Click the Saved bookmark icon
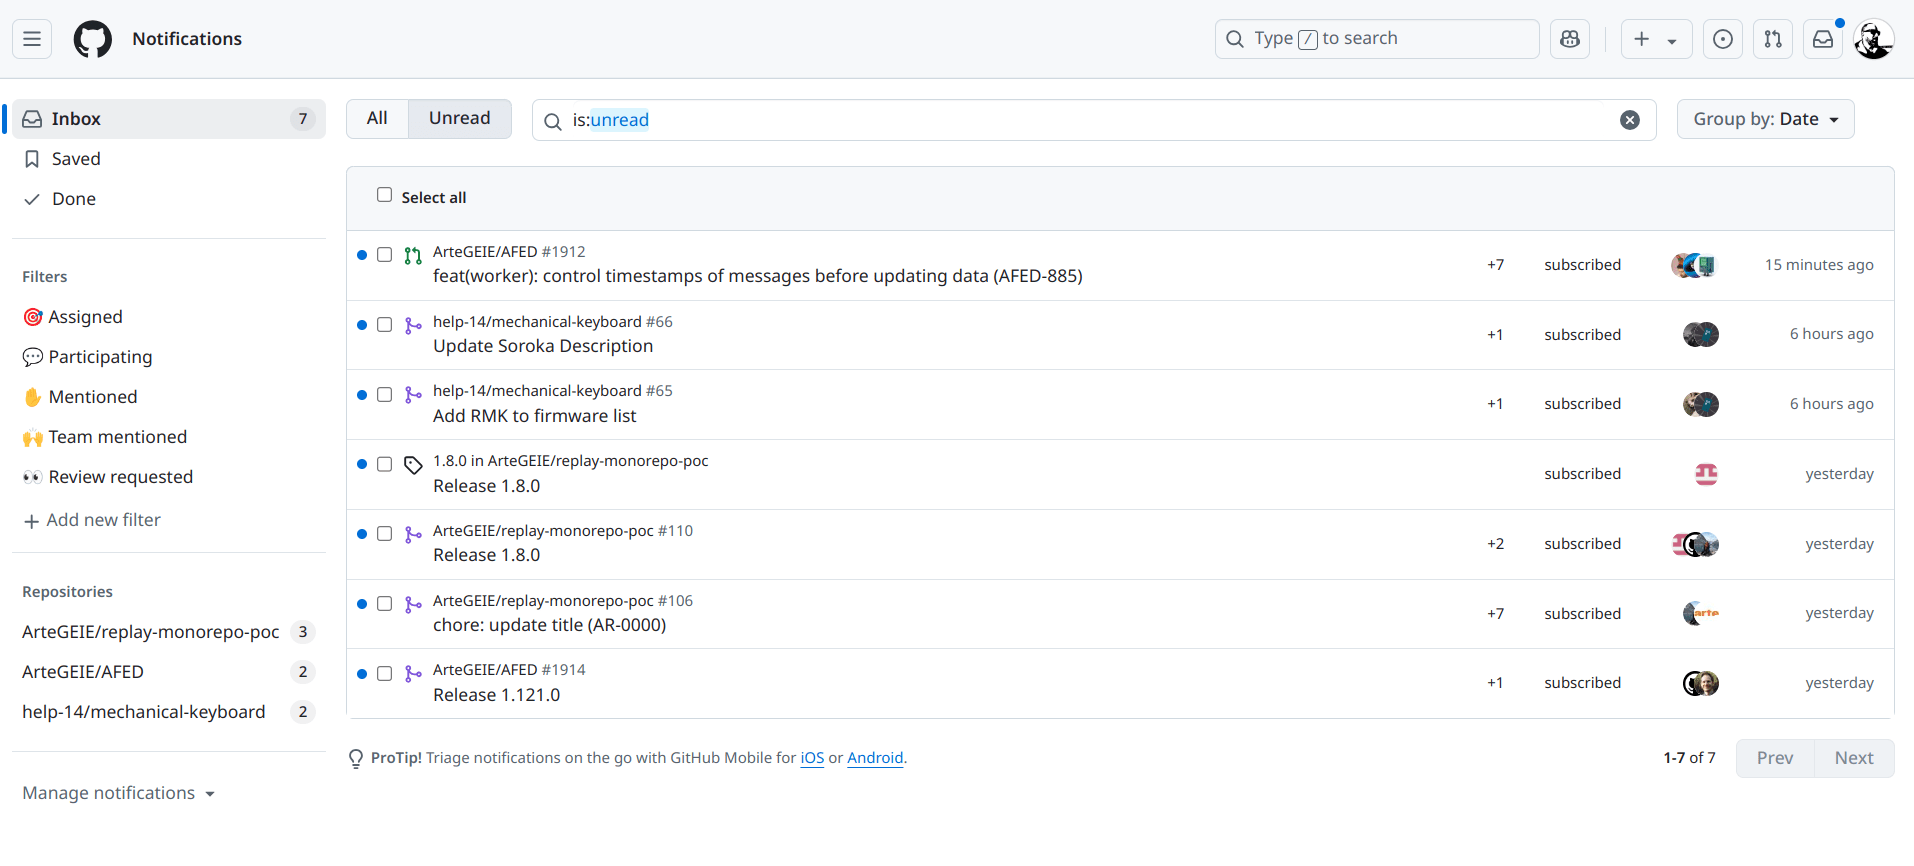Viewport: 1914px width, 866px height. 32,159
